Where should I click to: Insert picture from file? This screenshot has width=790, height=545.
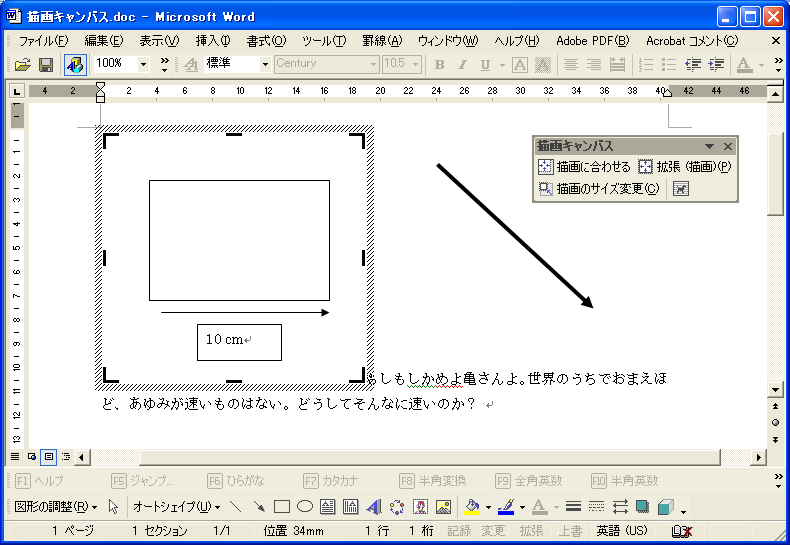click(443, 507)
